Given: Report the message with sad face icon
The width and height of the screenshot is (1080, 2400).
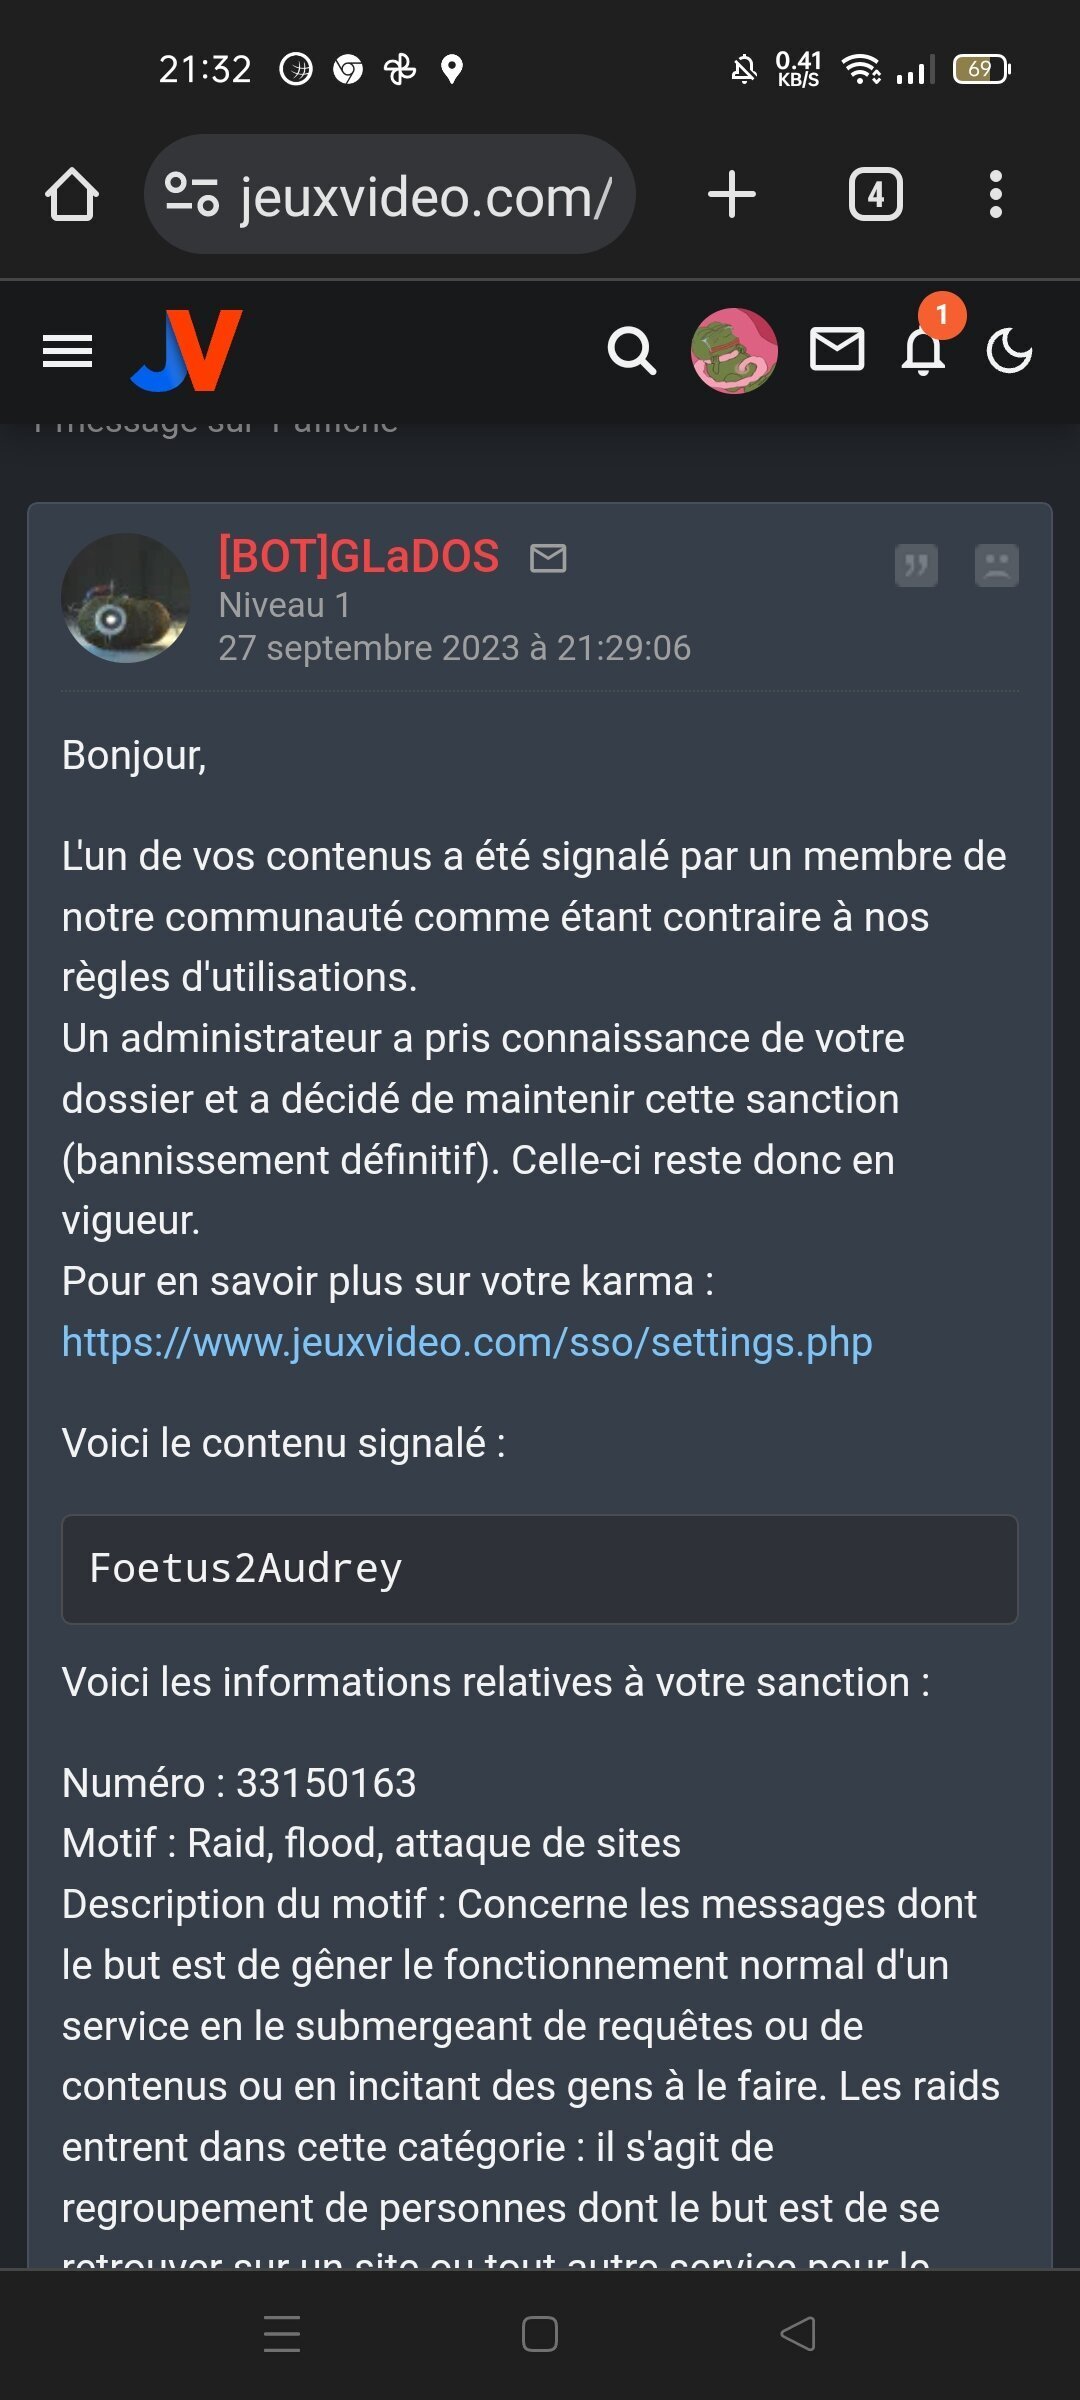Looking at the screenshot, I should click(997, 565).
